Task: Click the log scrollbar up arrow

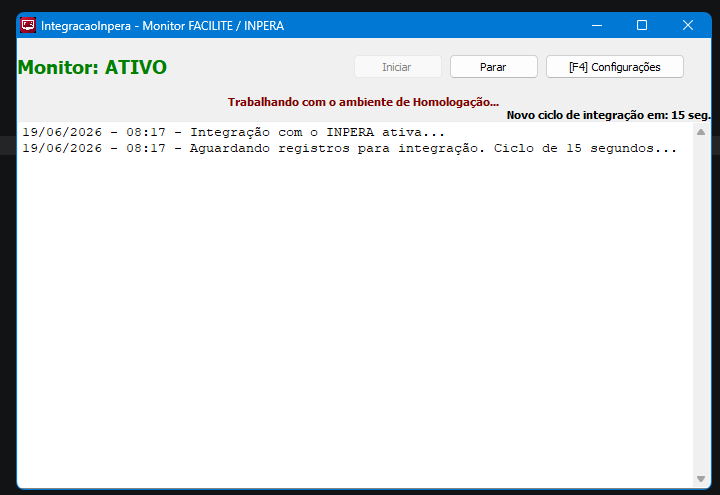Action: coord(701,132)
